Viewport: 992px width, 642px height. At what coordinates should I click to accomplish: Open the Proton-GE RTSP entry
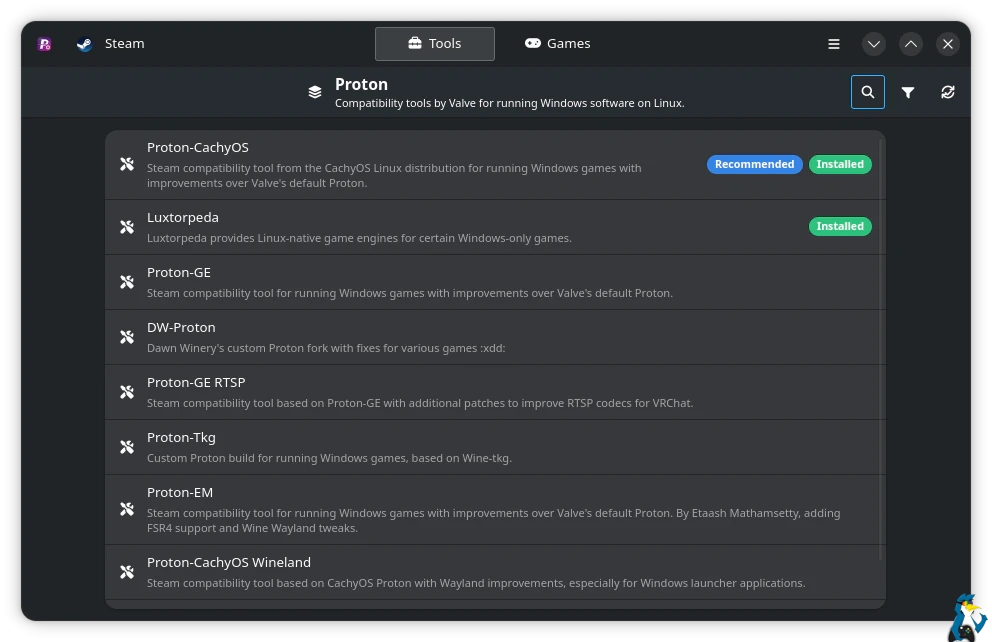(x=495, y=392)
